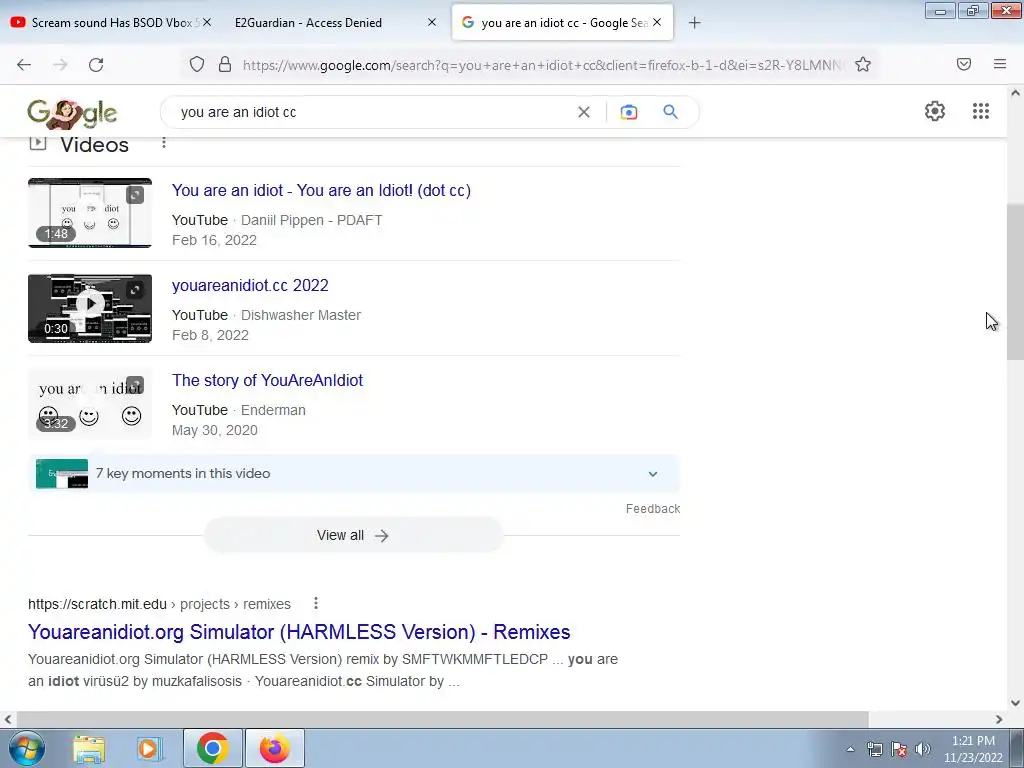Send Feedback on video results
The height and width of the screenshot is (768, 1024).
tap(652, 509)
